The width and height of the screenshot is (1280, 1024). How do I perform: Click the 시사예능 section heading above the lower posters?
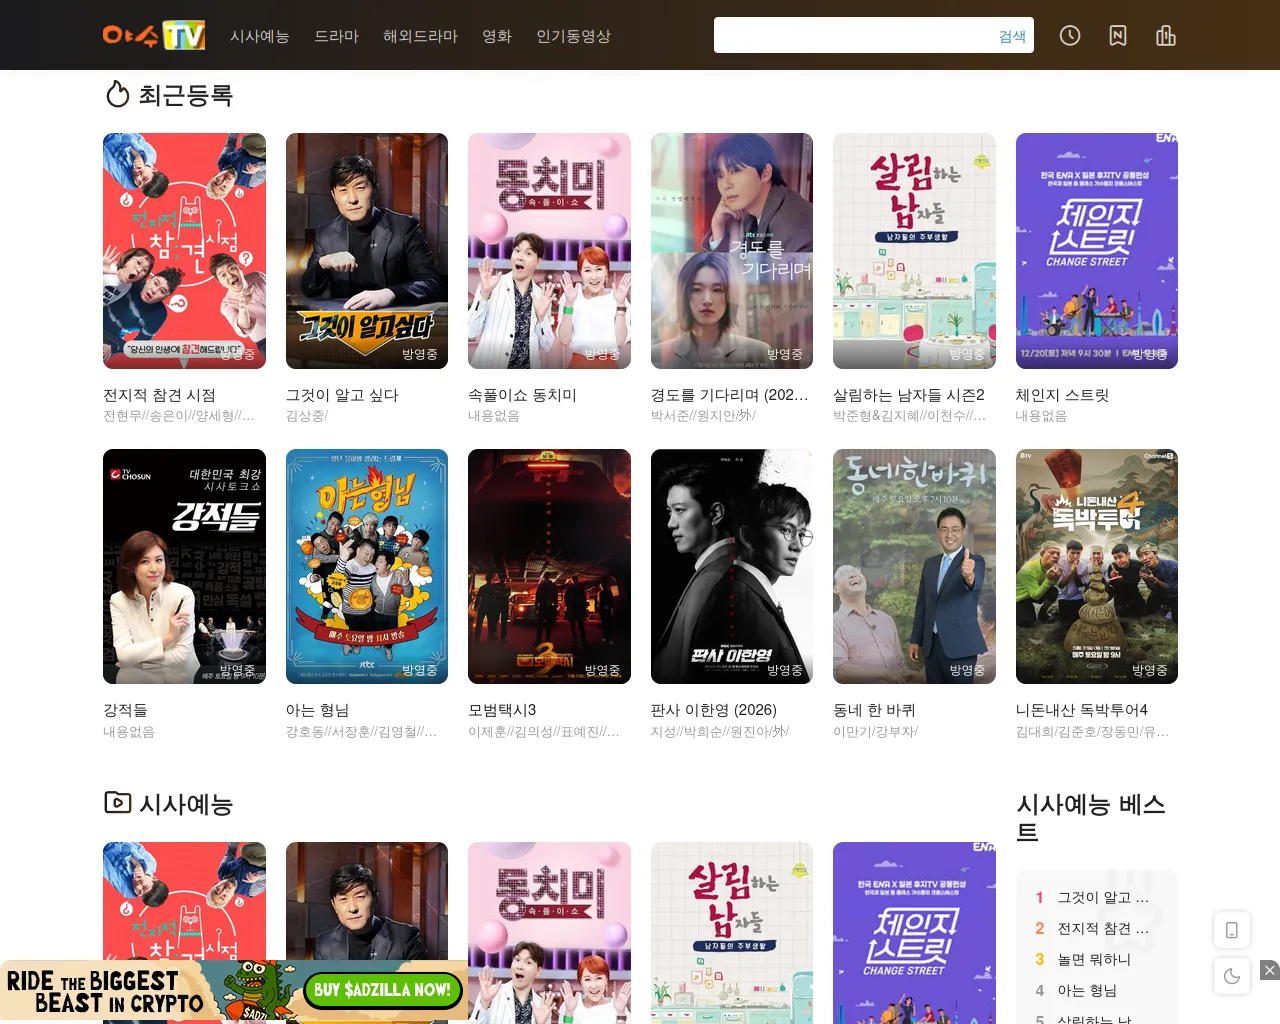coord(185,804)
